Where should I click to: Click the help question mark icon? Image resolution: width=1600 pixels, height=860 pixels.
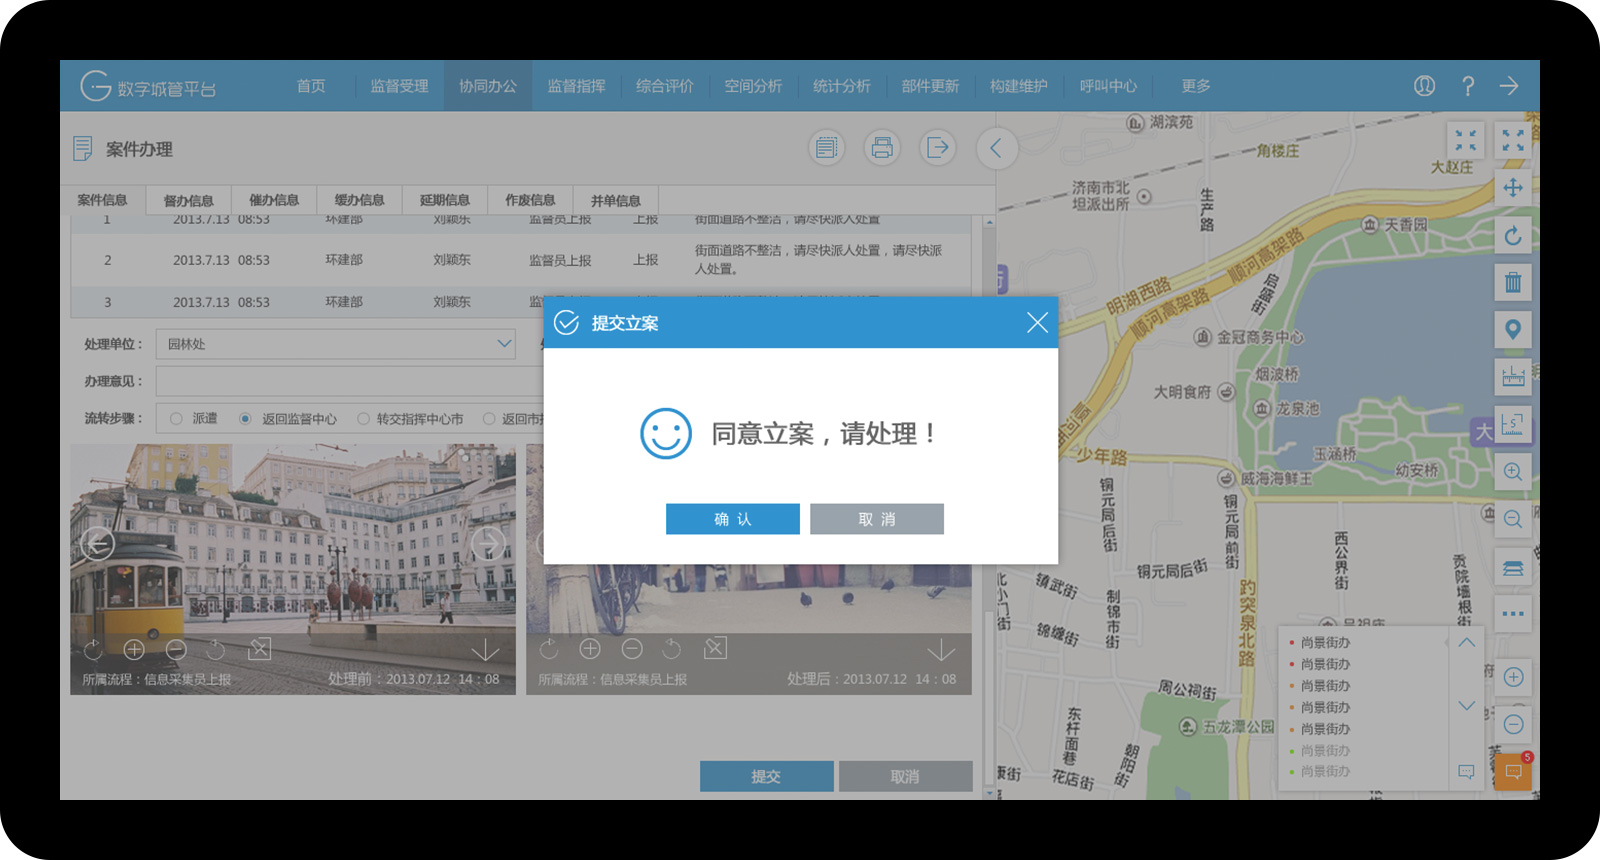(1468, 86)
